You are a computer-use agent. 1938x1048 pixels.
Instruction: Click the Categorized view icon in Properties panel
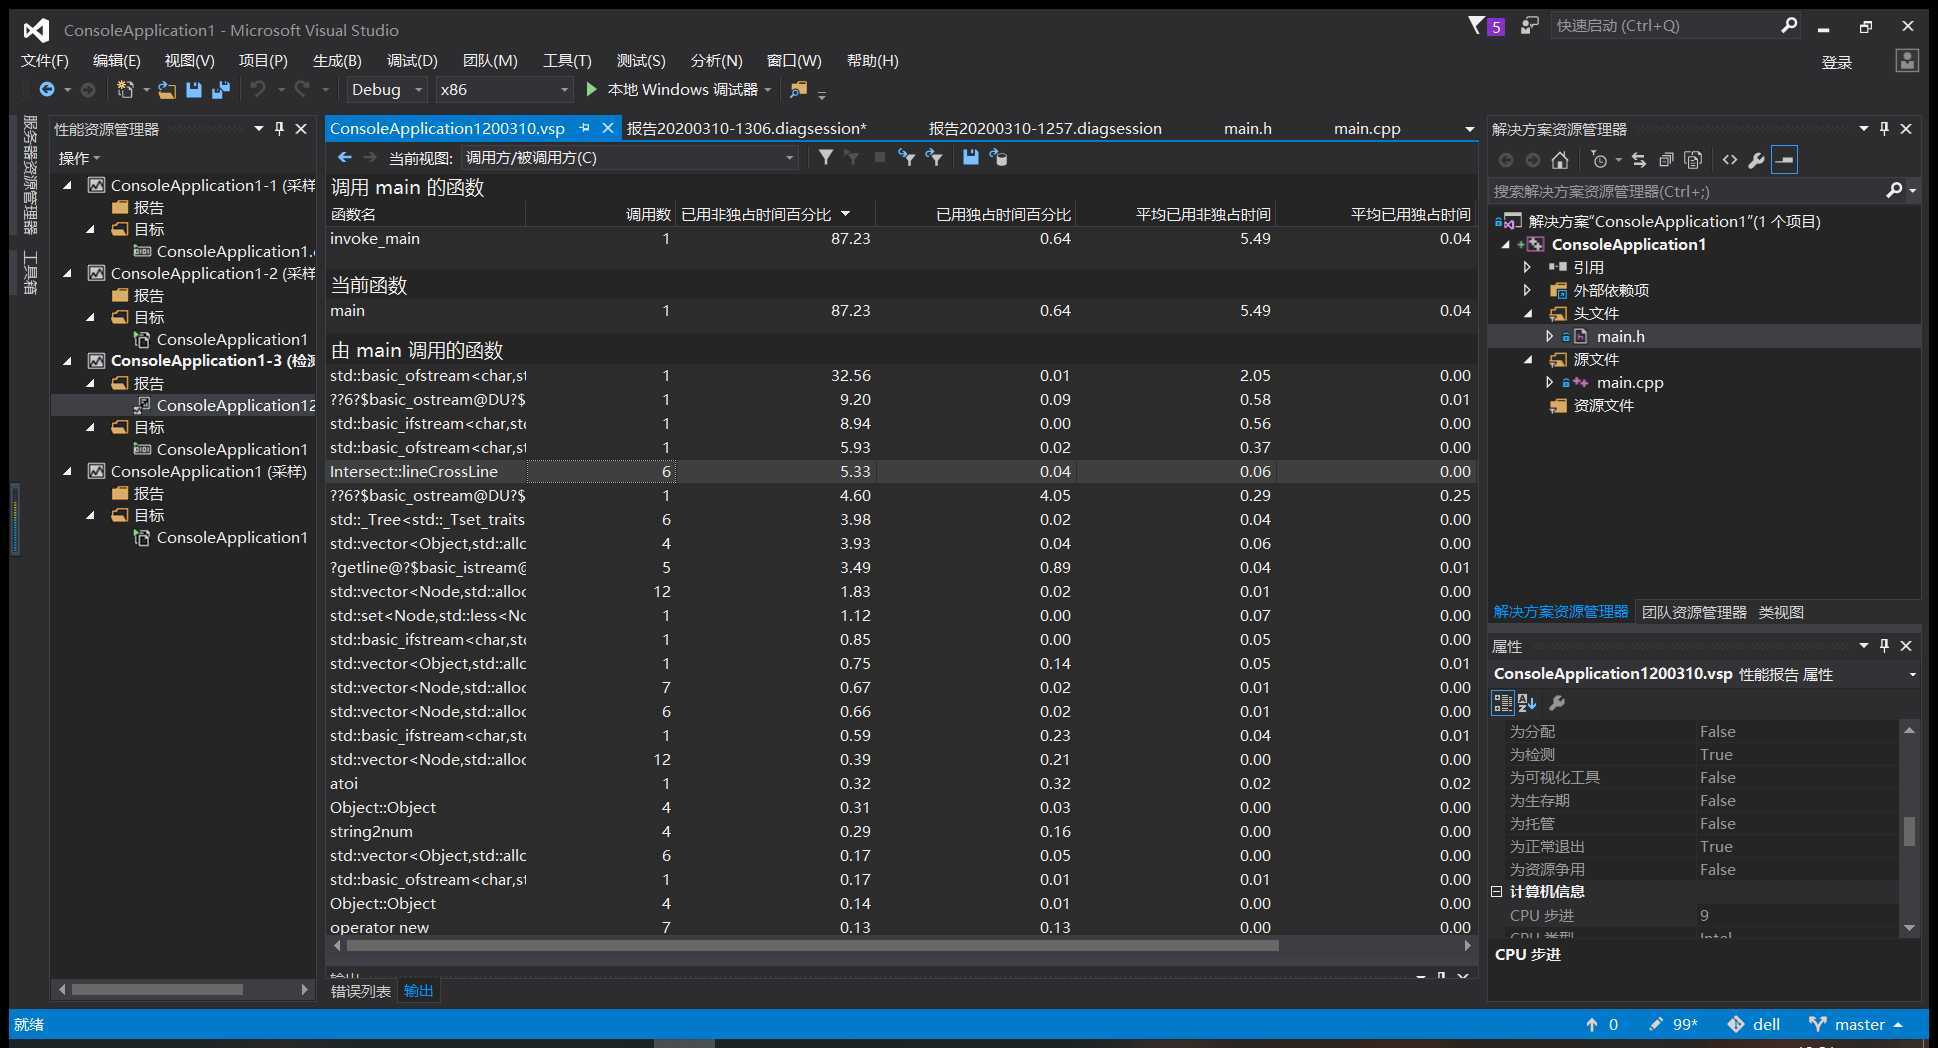pyautogui.click(x=1502, y=703)
